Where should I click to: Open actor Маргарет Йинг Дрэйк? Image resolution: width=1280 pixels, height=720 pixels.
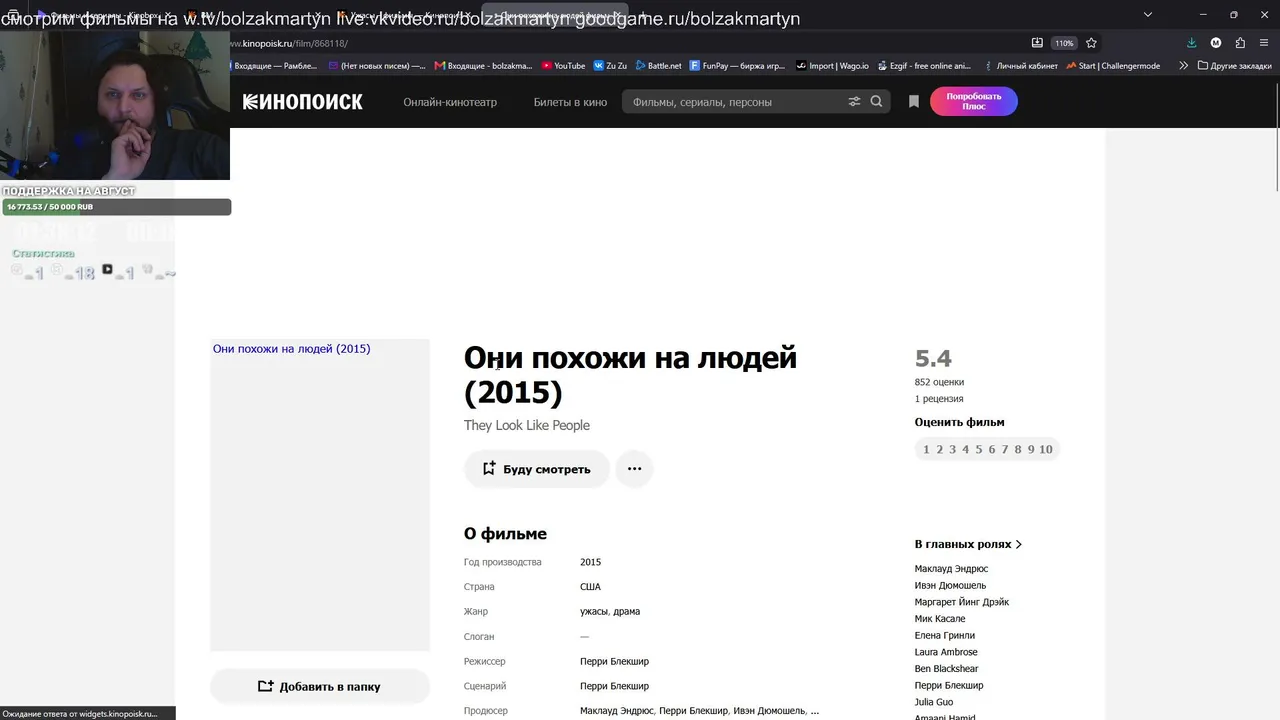(962, 602)
